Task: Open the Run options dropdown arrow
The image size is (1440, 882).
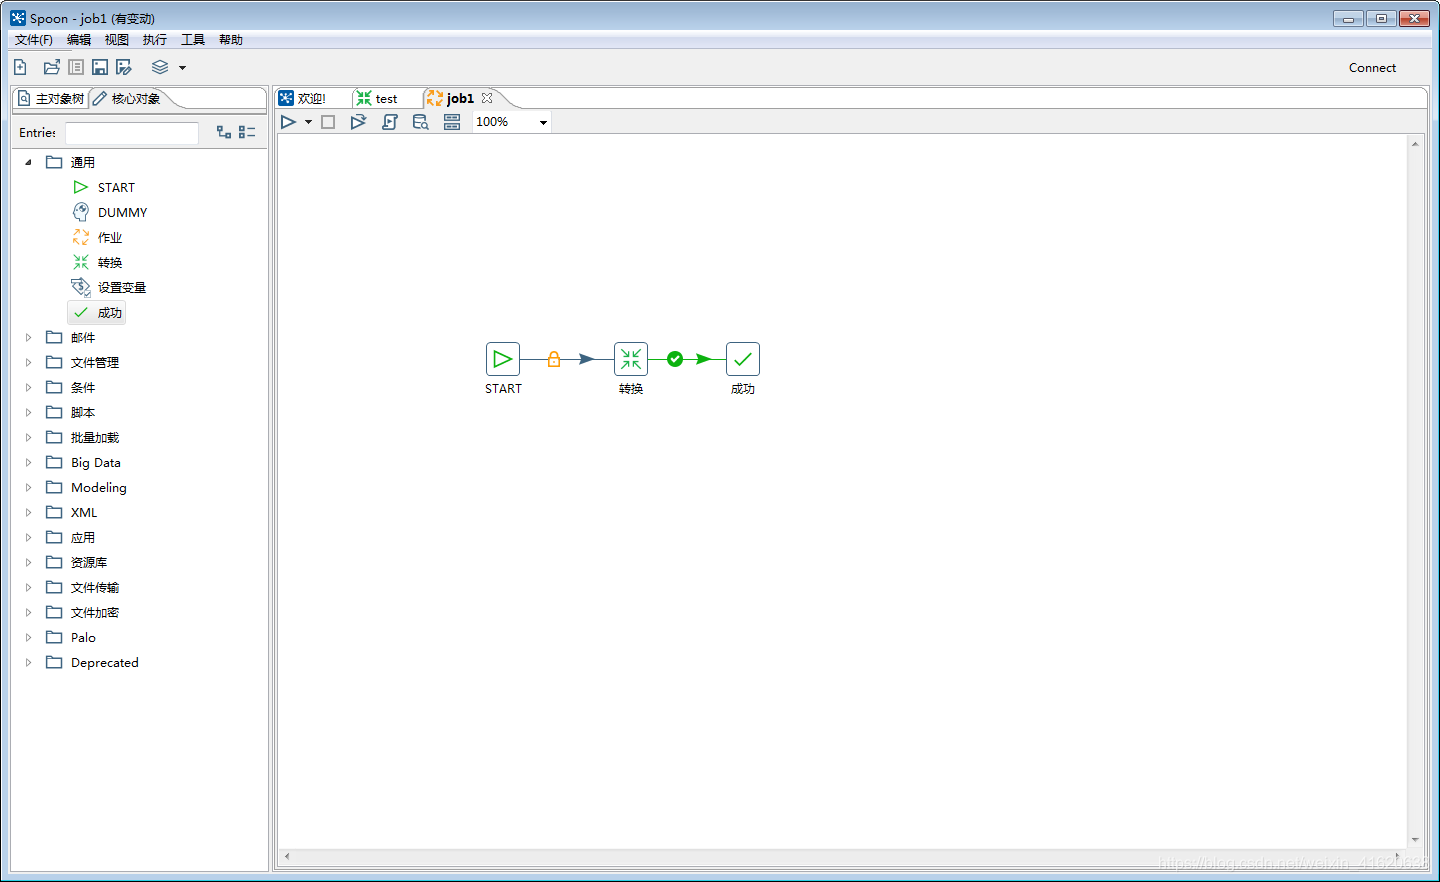Action: tap(308, 122)
